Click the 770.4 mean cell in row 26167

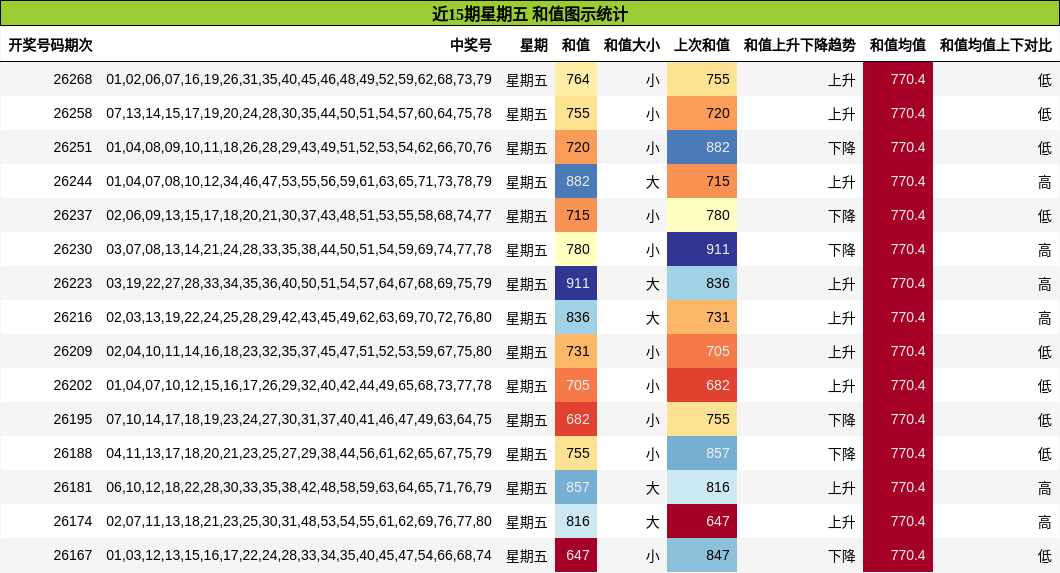898,555
